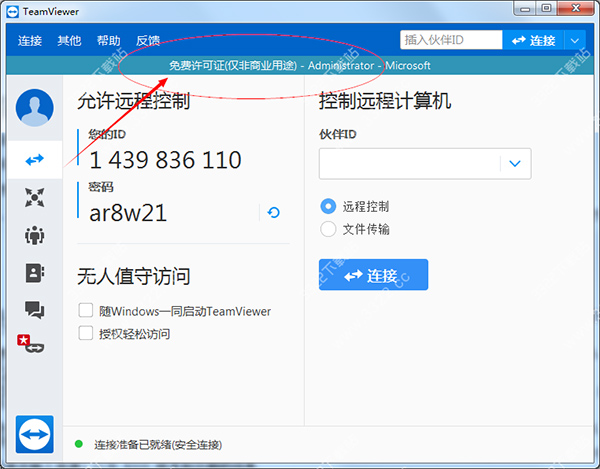The image size is (600, 469).
Task: Minimize the TeamViewer window
Action: pyautogui.click(x=525, y=8)
